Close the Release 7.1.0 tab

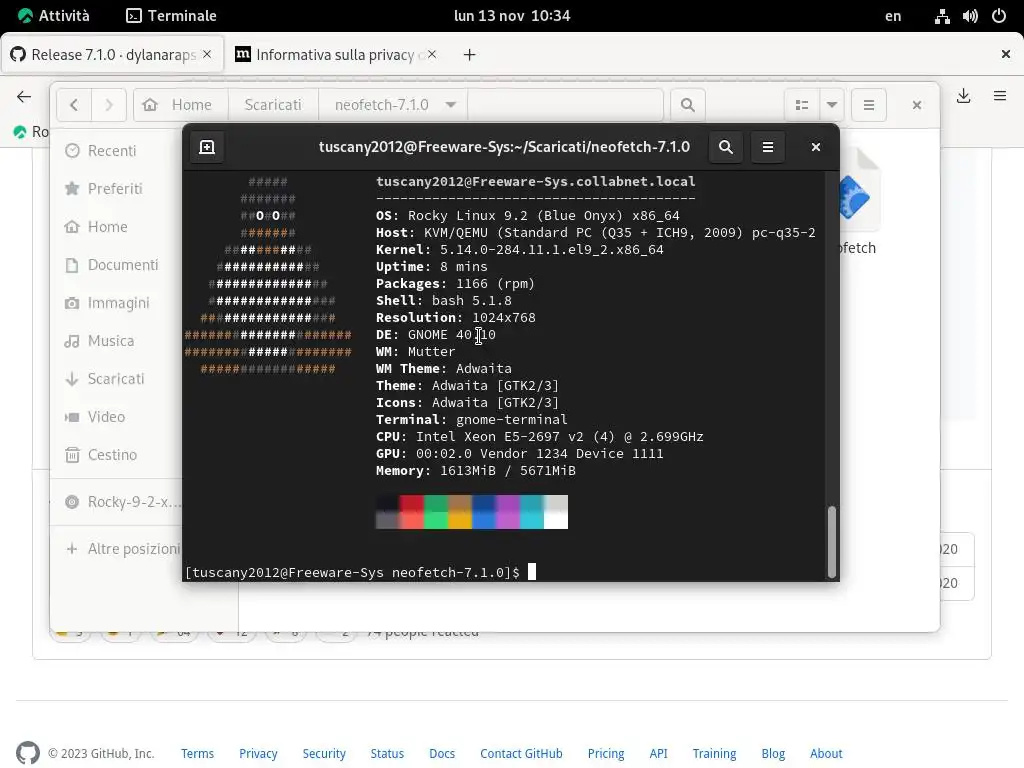(x=207, y=54)
